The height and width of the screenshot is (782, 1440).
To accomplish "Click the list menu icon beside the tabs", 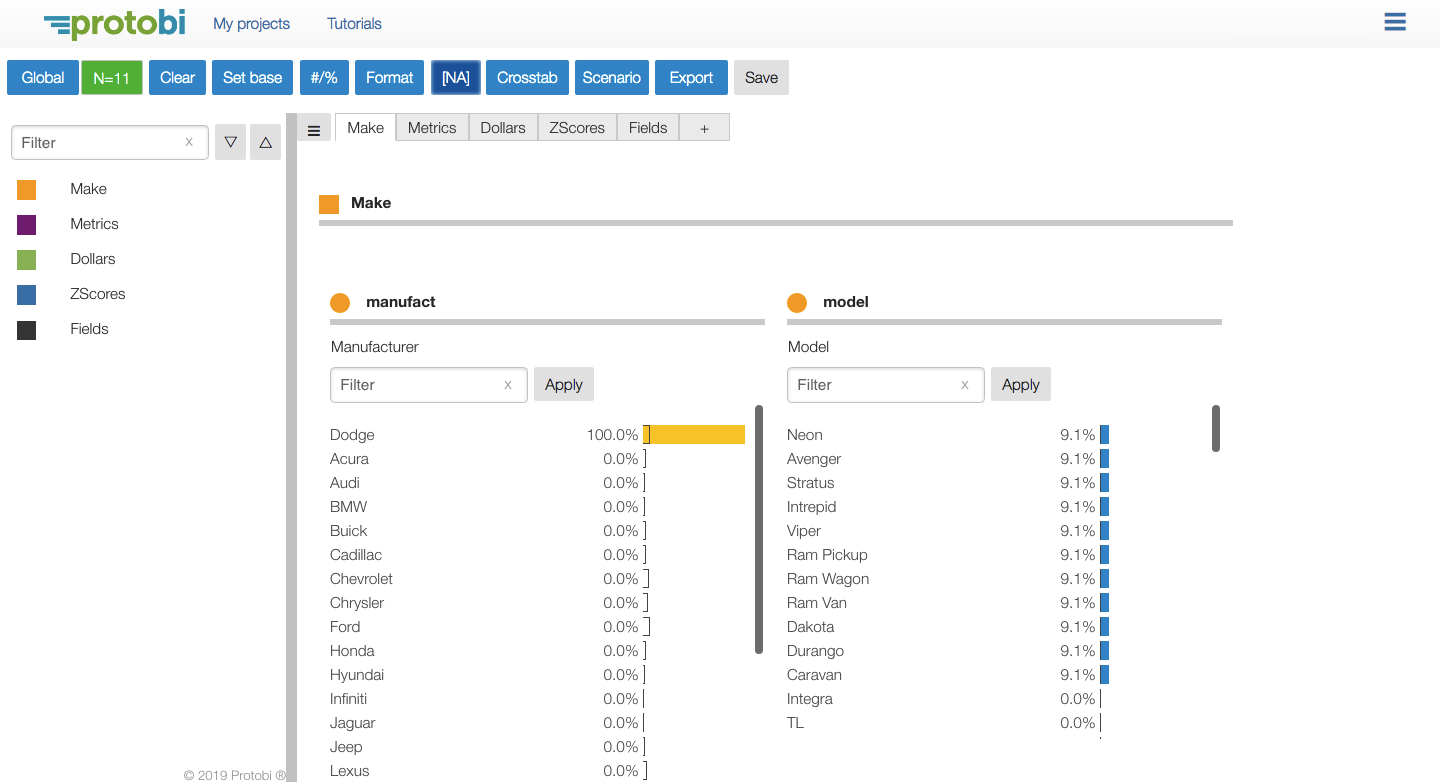I will 313,127.
